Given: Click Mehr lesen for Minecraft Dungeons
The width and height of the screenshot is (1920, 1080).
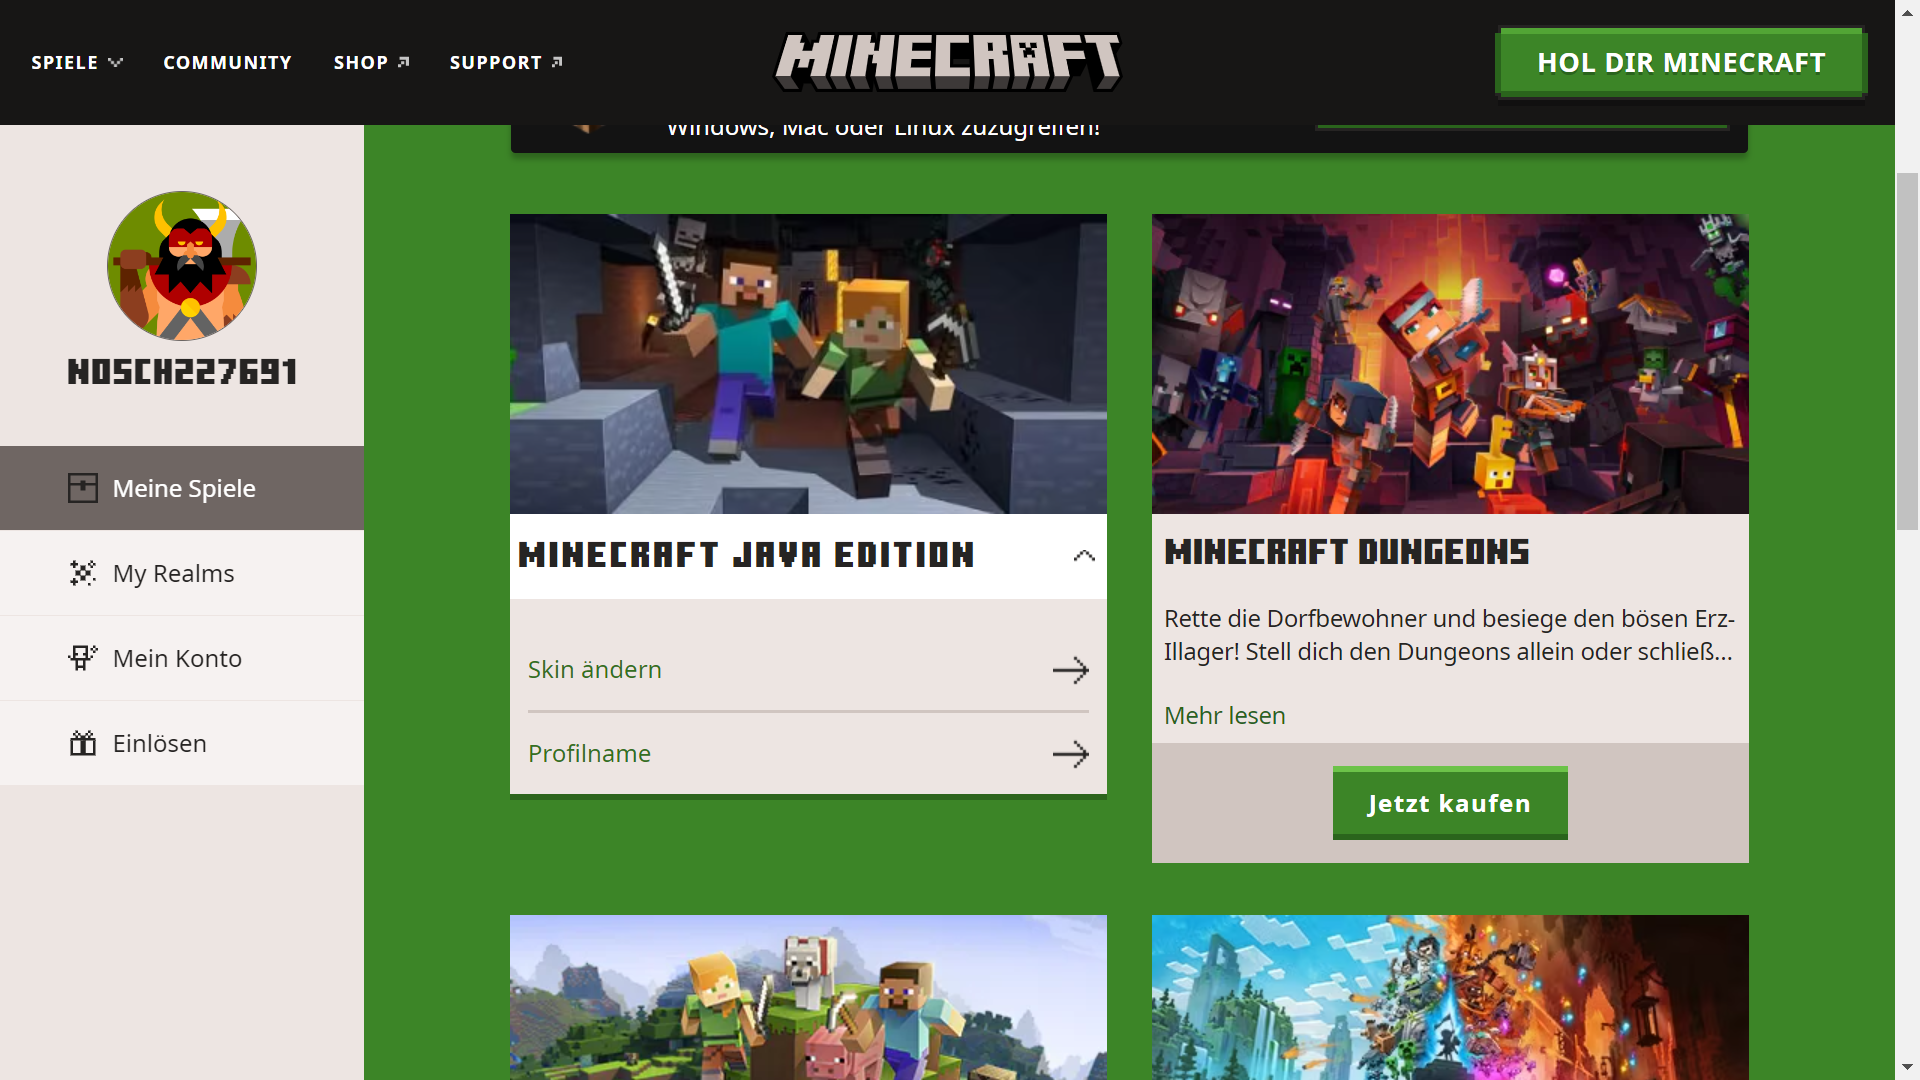Looking at the screenshot, I should coord(1225,715).
